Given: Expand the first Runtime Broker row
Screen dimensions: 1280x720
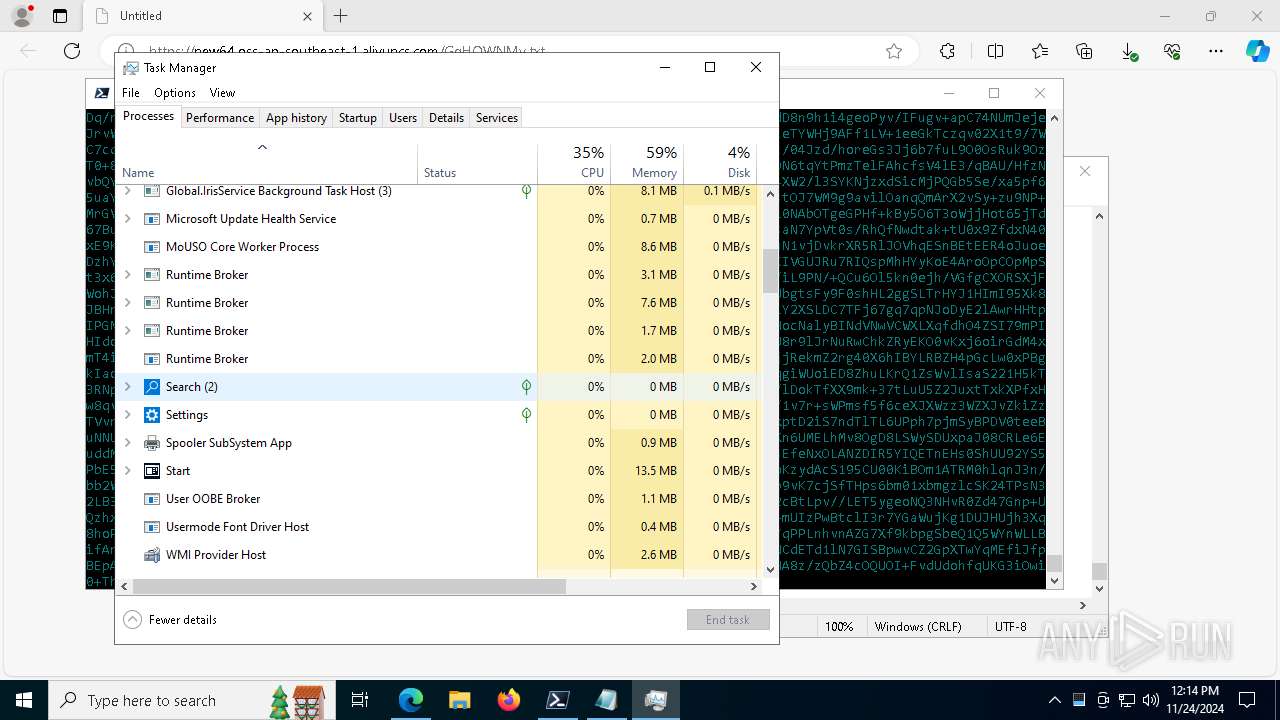Looking at the screenshot, I should (127, 275).
